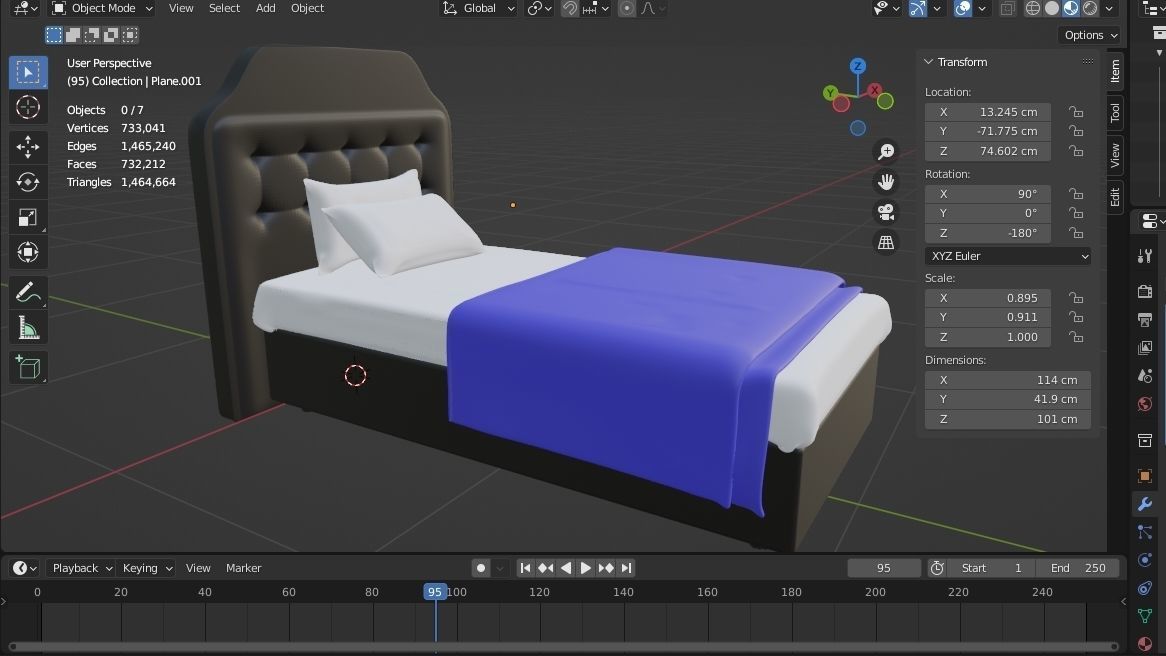1166x656 pixels.
Task: Toggle proportional editing in header
Action: click(x=627, y=8)
